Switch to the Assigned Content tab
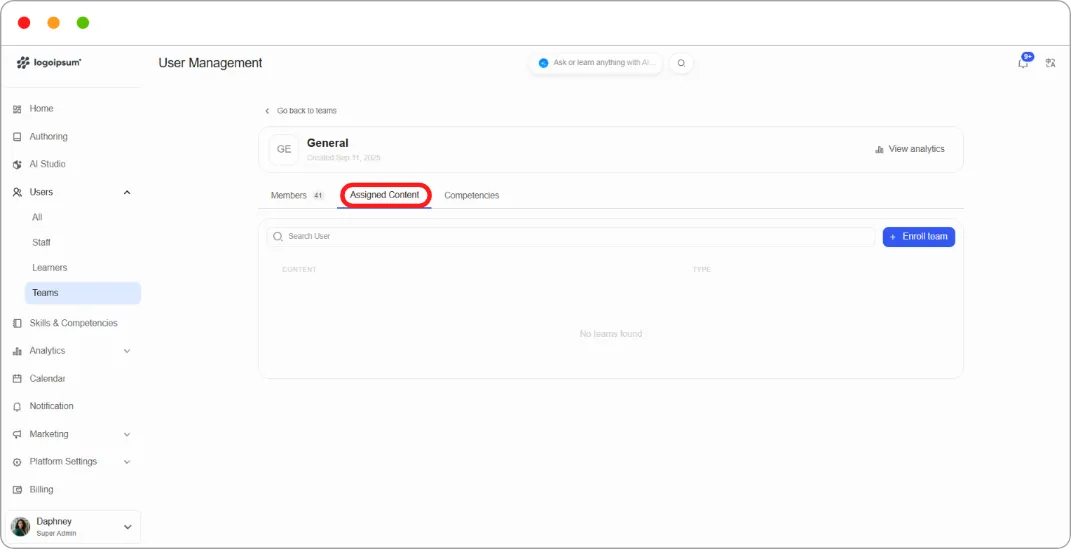 385,195
